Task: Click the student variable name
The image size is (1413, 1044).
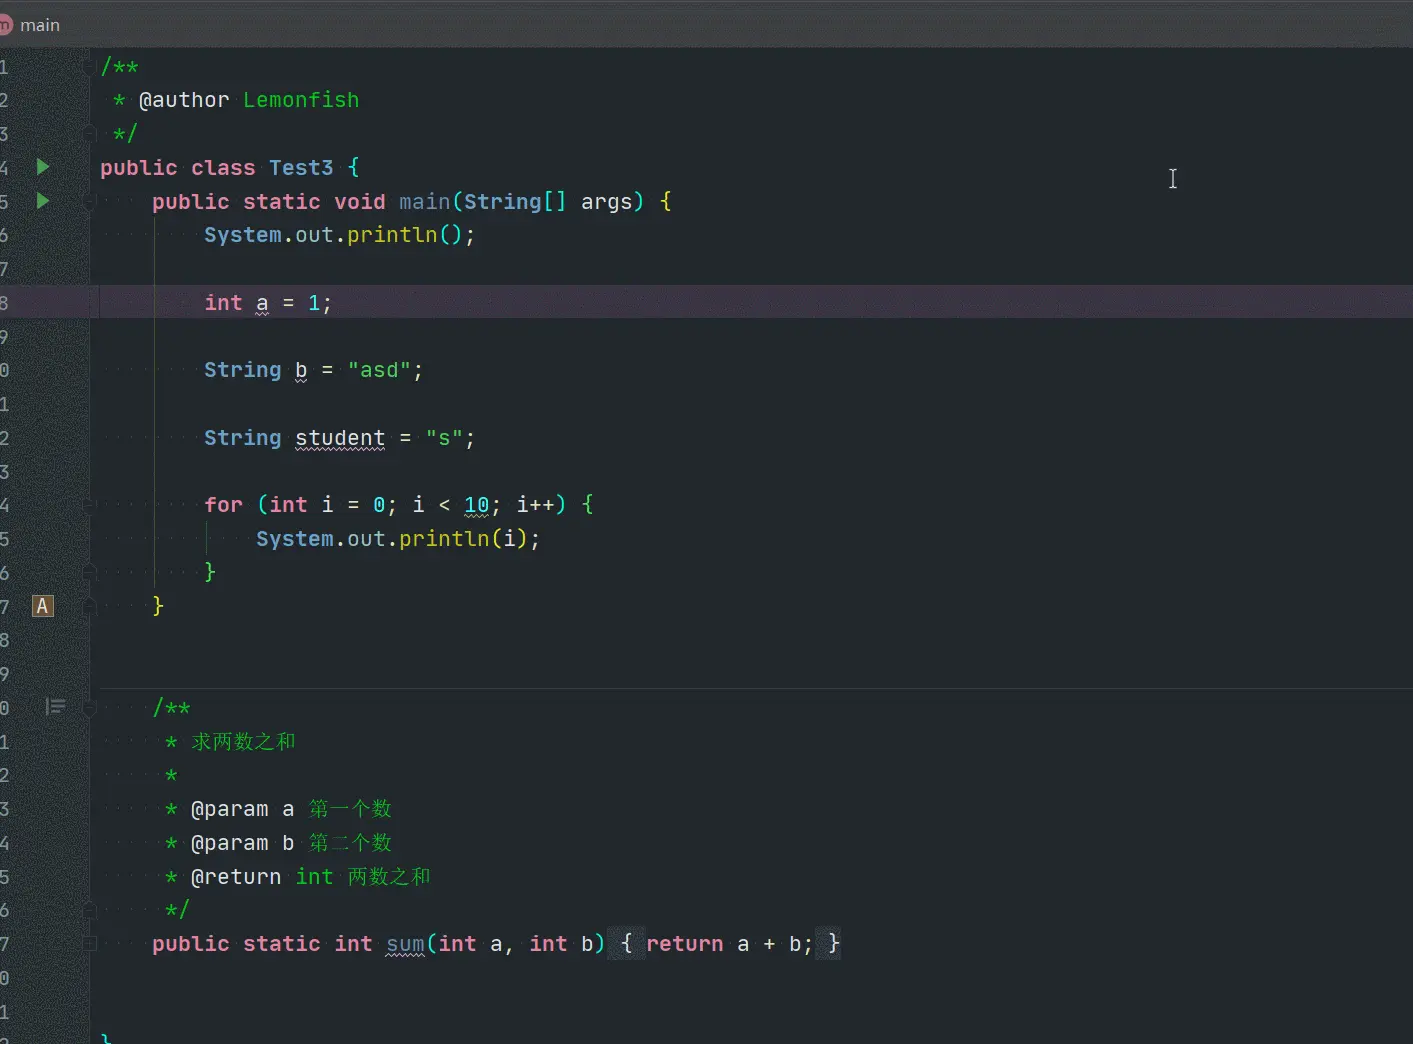Action: coord(340,438)
